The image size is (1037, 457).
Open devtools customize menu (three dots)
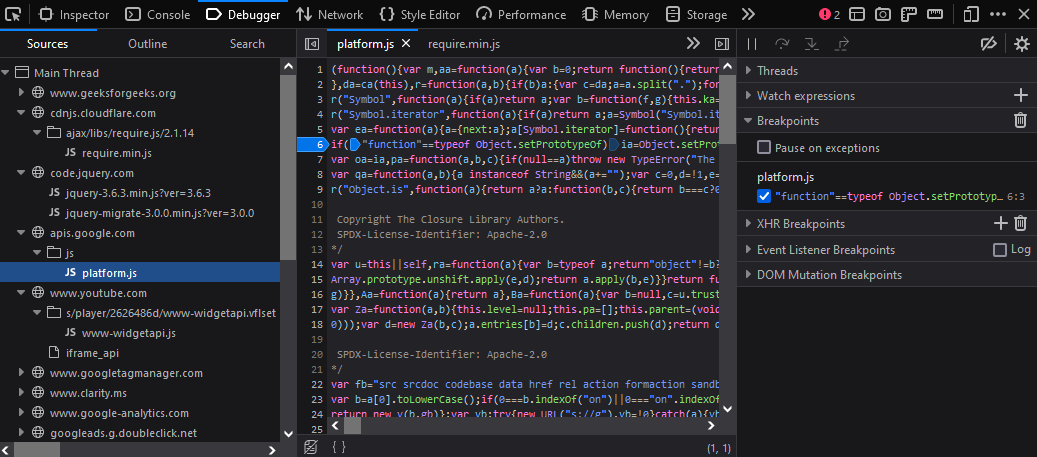(x=998, y=14)
